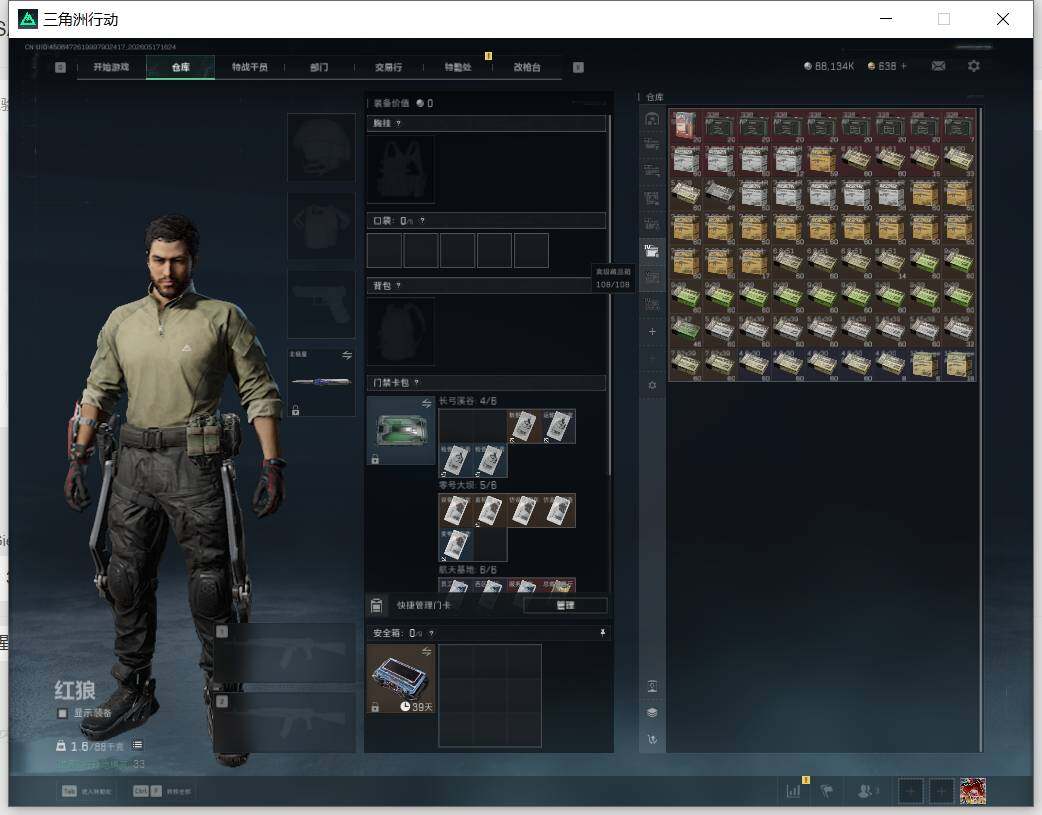The image size is (1042, 815).
Task: Click the second squad plus slot
Action: pyautogui.click(x=942, y=791)
